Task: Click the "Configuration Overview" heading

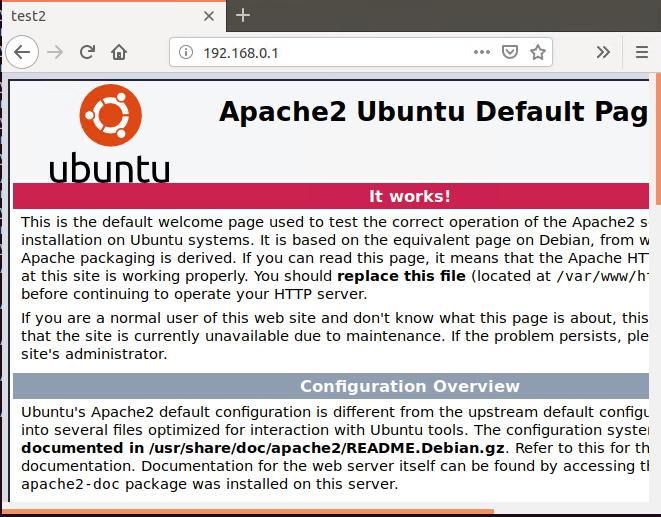Action: tap(410, 386)
